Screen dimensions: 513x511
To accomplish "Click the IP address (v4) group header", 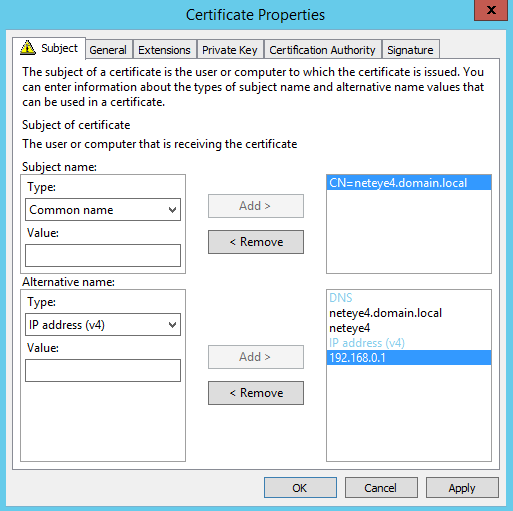I will pos(409,343).
